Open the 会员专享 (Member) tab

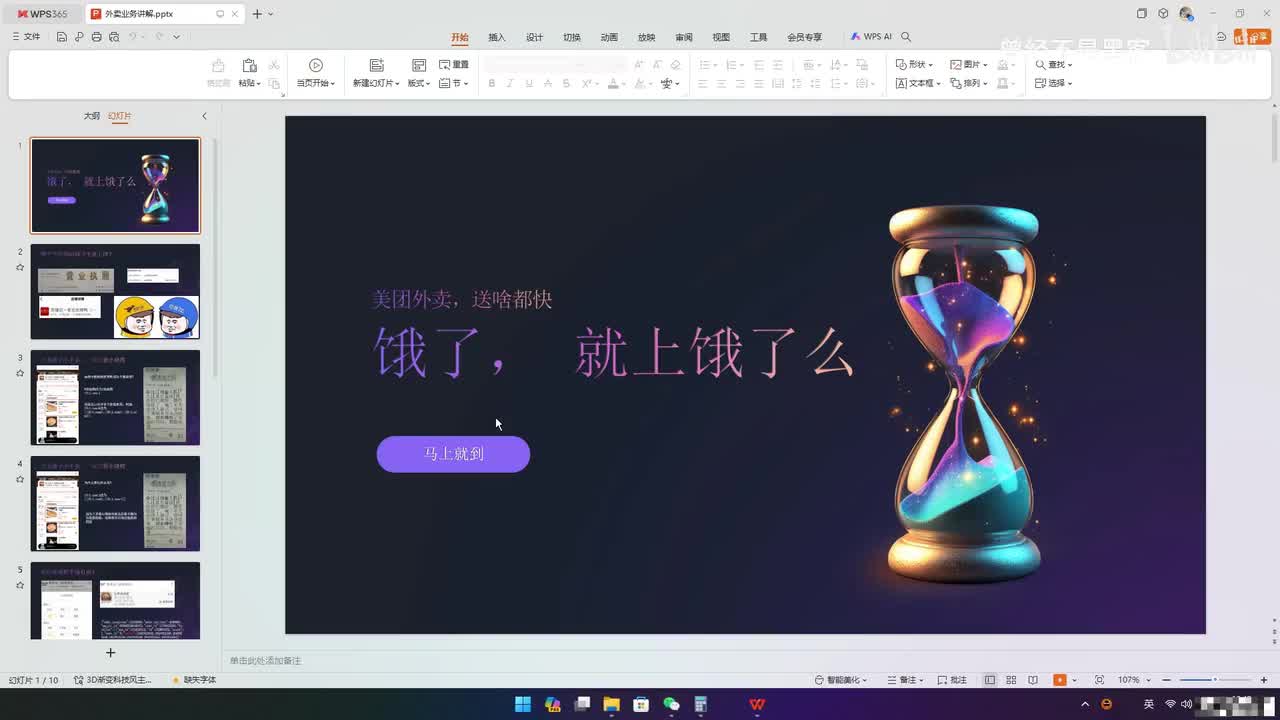[x=804, y=37]
